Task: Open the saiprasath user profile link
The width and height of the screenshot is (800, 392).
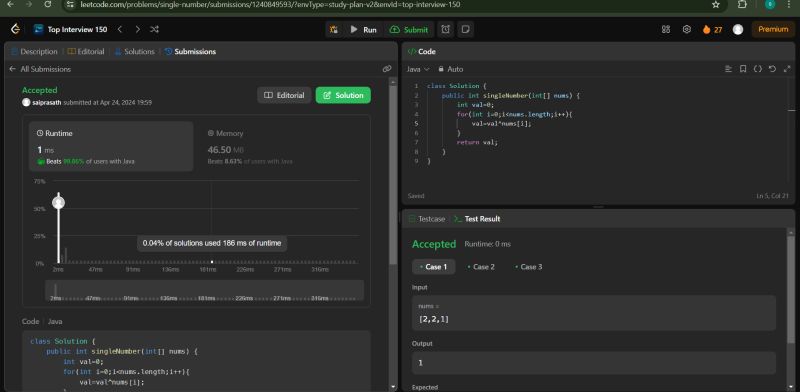Action: point(46,103)
